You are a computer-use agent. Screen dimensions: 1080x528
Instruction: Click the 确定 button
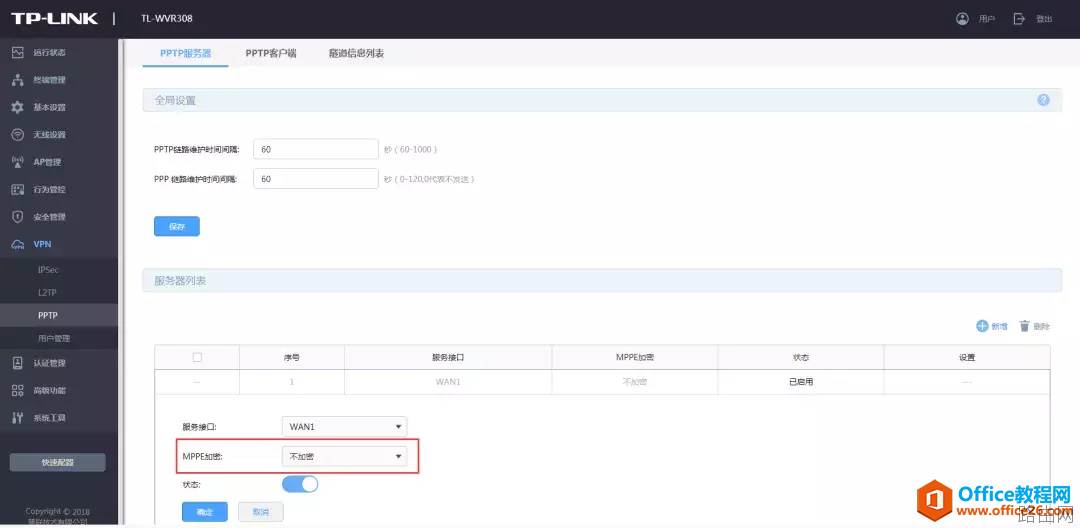205,512
